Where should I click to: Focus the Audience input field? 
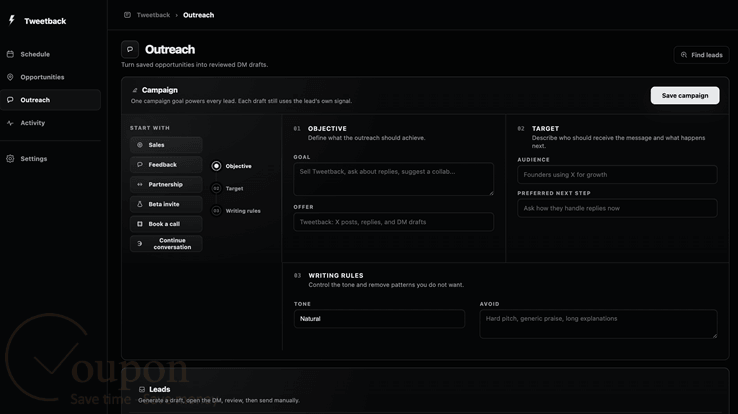pyautogui.click(x=617, y=175)
